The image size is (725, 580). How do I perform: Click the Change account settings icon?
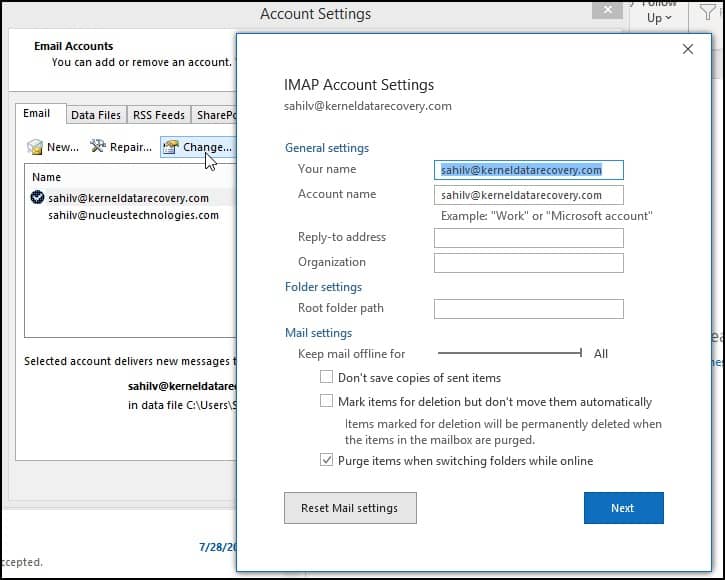(170, 147)
